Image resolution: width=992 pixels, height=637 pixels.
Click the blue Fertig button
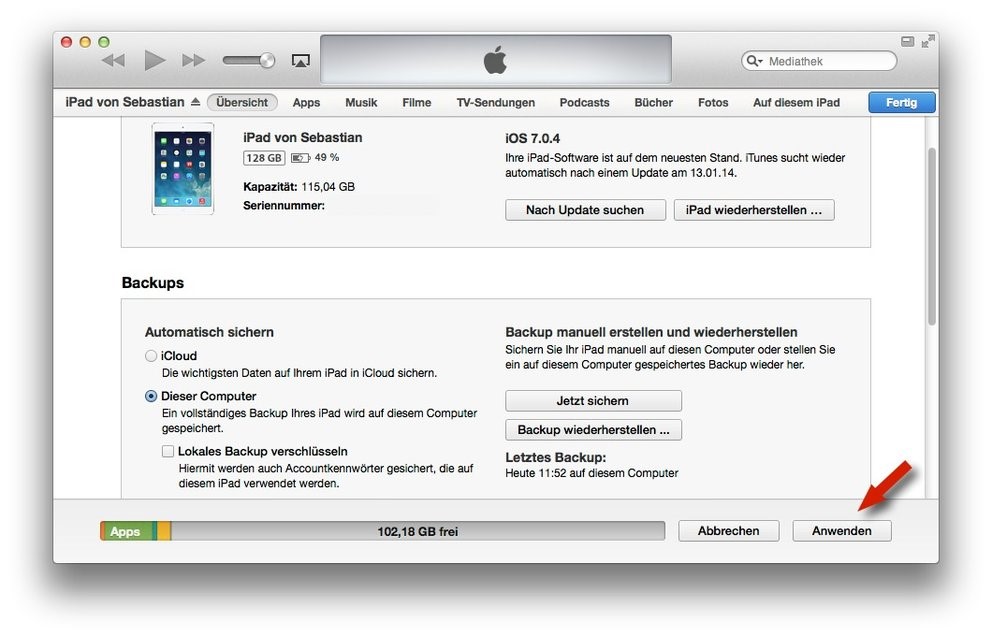[902, 102]
